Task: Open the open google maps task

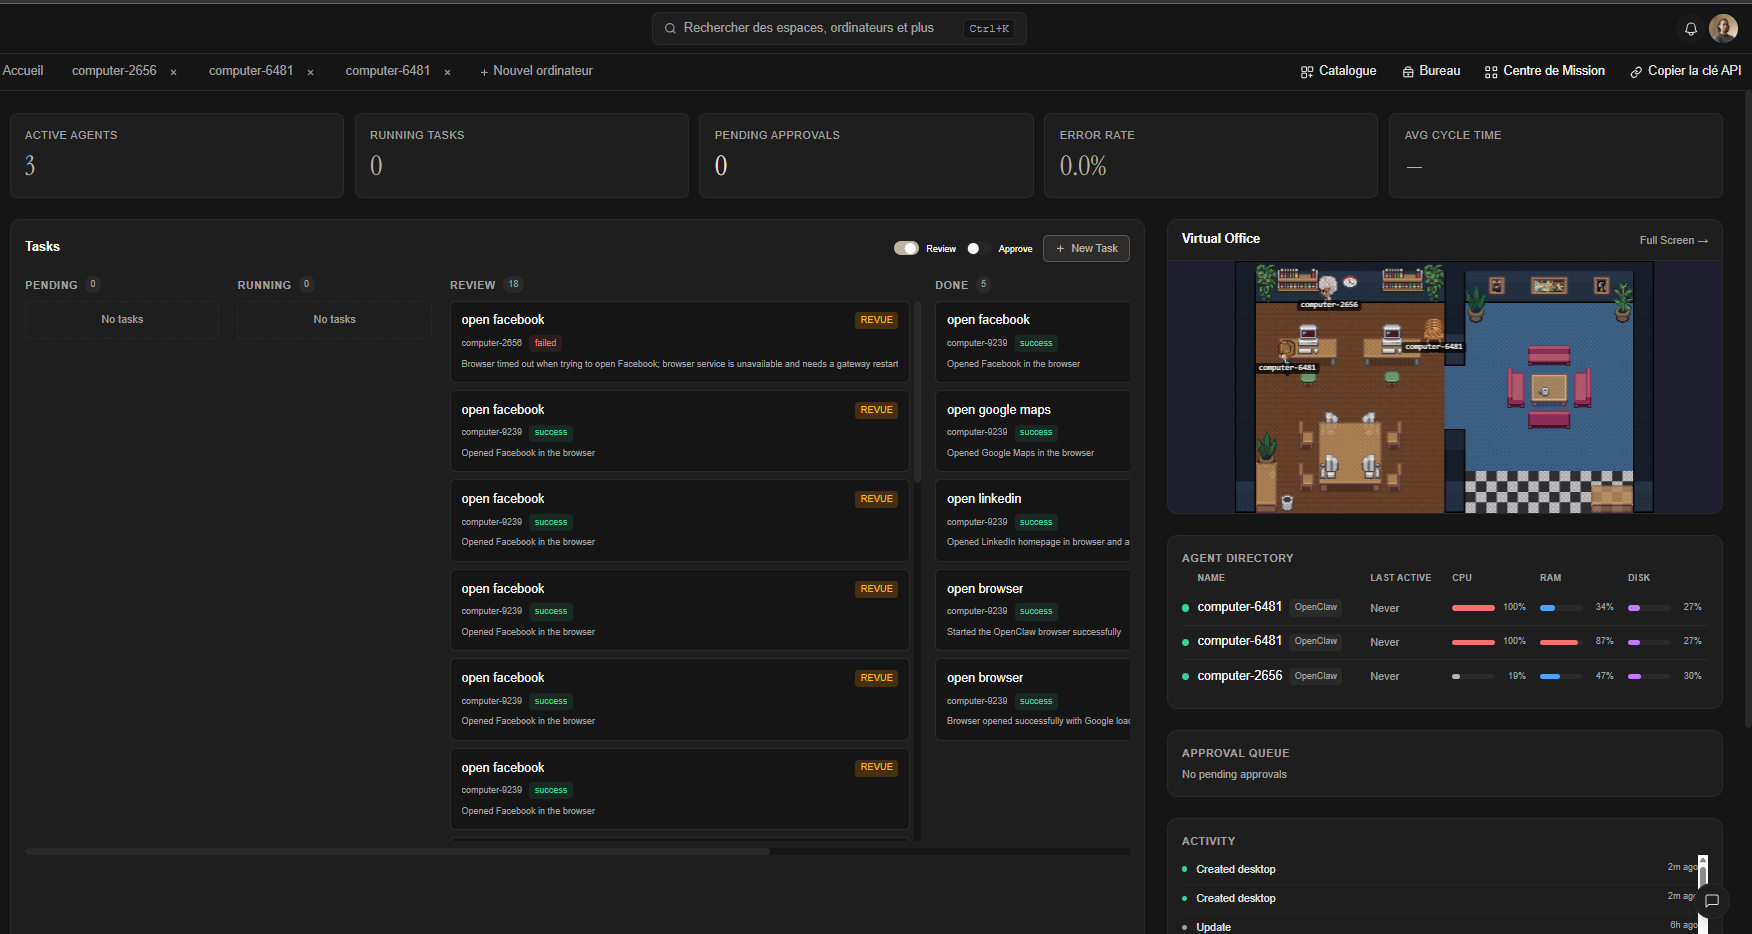Action: coord(1032,430)
